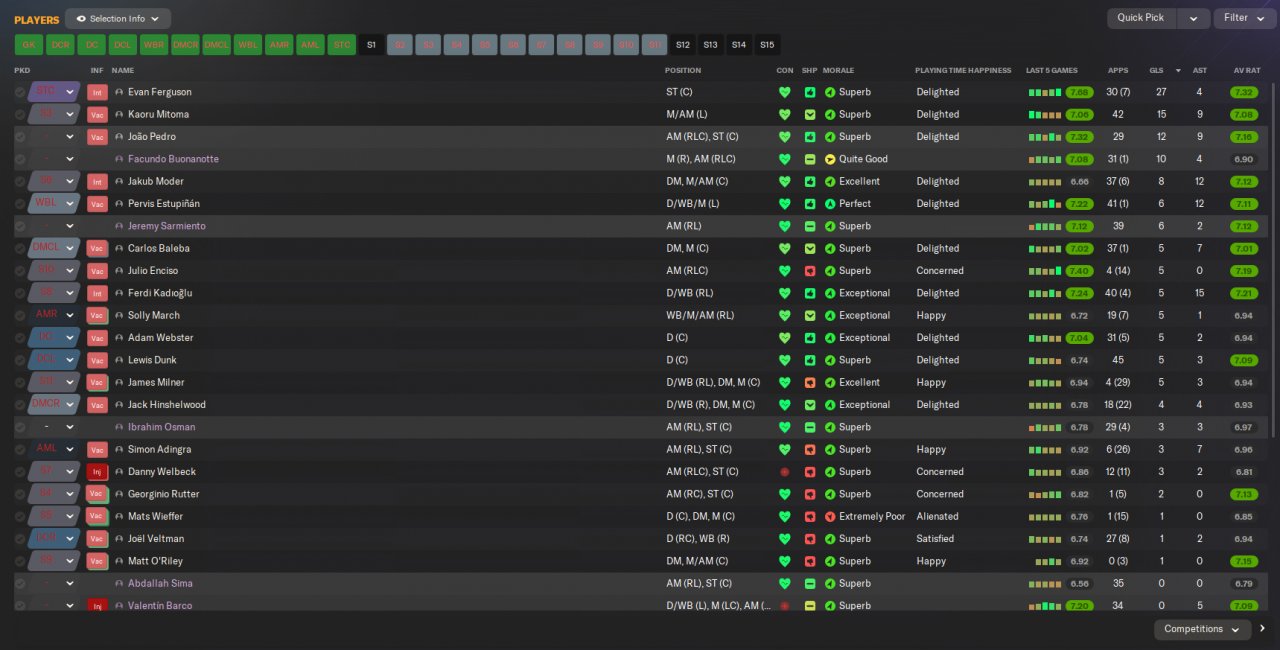1280x650 pixels.
Task: Click the player icon beside Lewis Dunk
Action: (x=119, y=360)
